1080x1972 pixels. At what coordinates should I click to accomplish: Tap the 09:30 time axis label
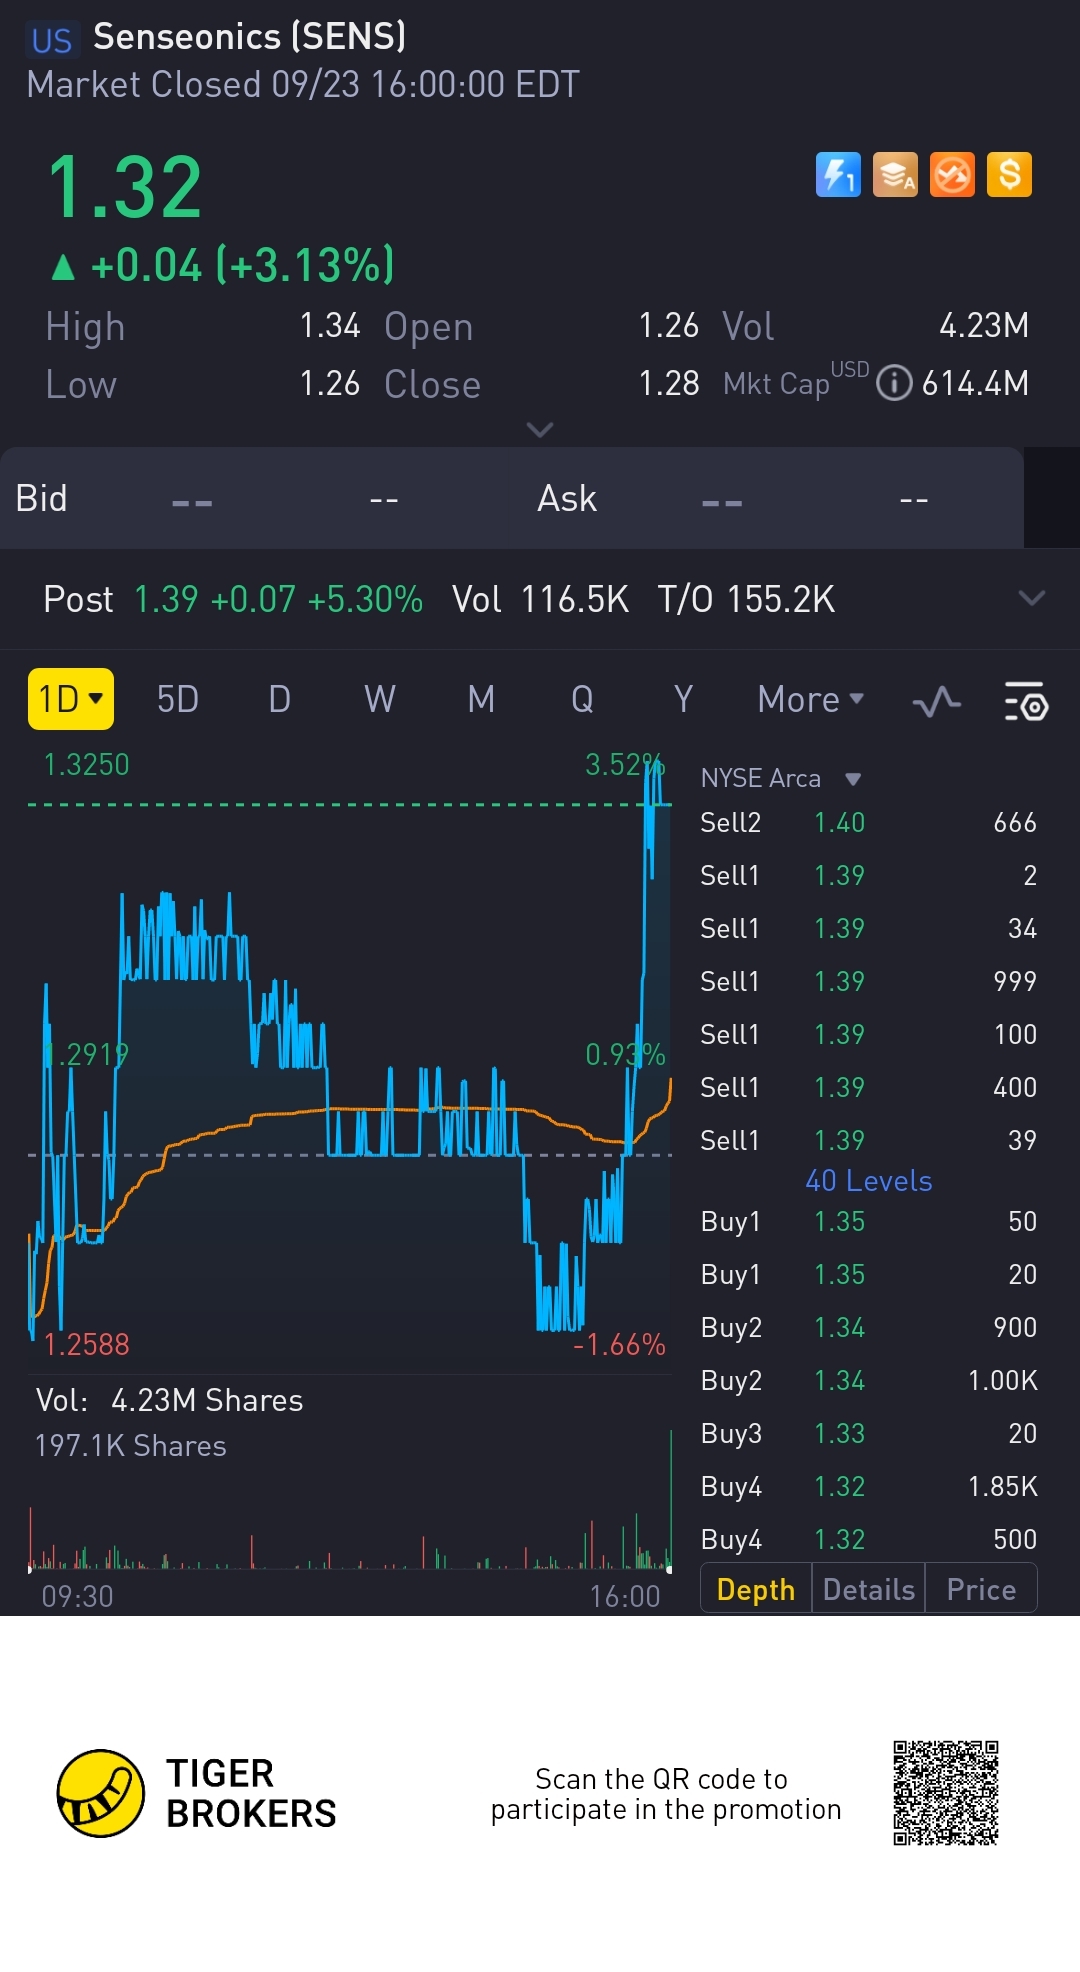point(77,1596)
